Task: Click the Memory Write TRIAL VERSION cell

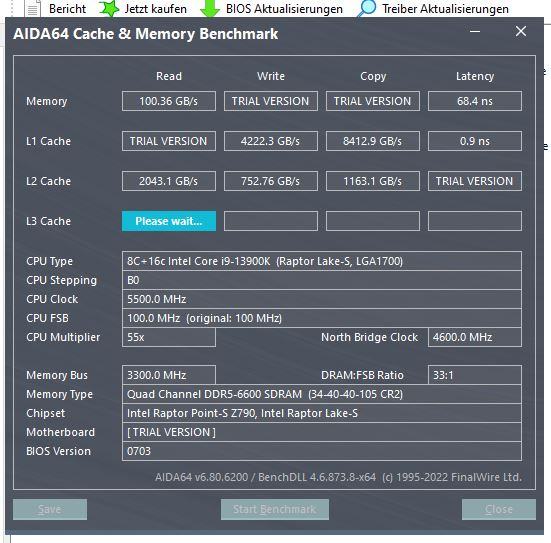Action: (271, 101)
